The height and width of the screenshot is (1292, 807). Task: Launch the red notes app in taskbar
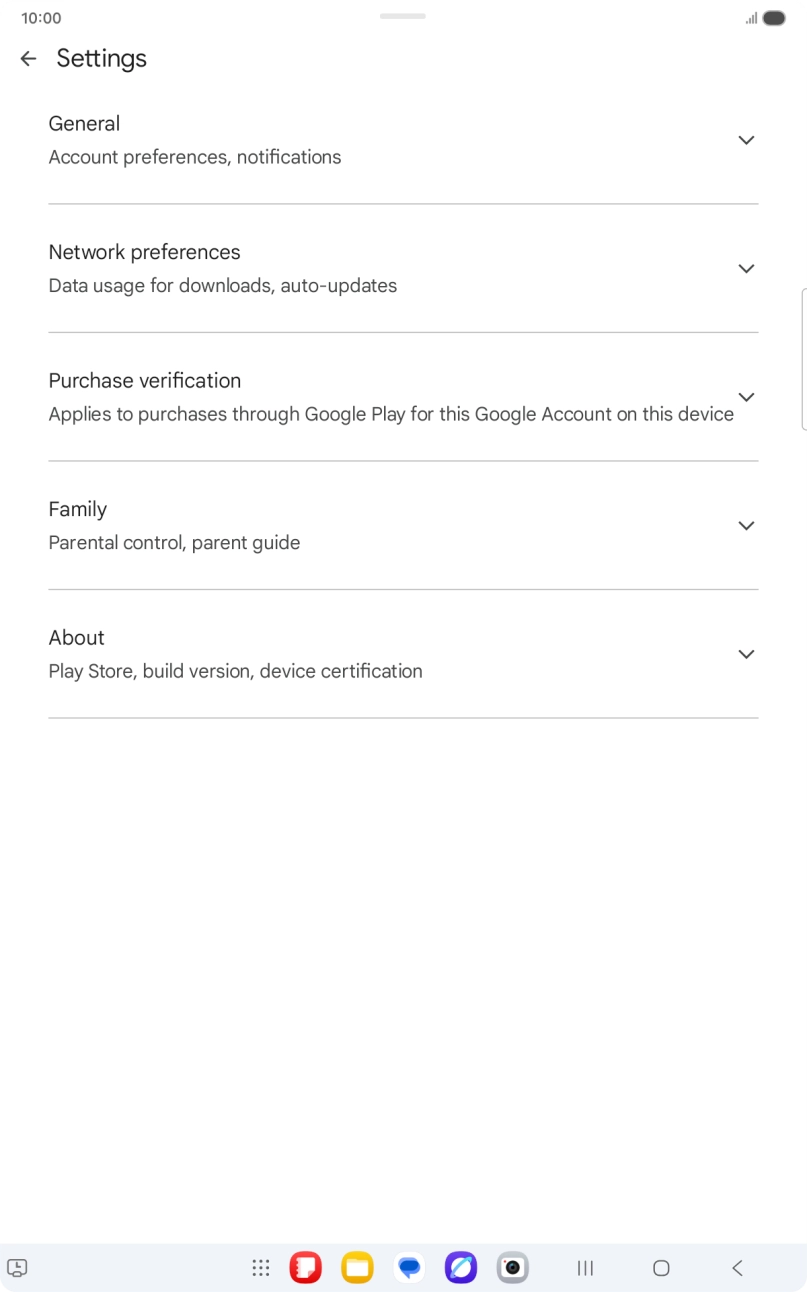305,1268
